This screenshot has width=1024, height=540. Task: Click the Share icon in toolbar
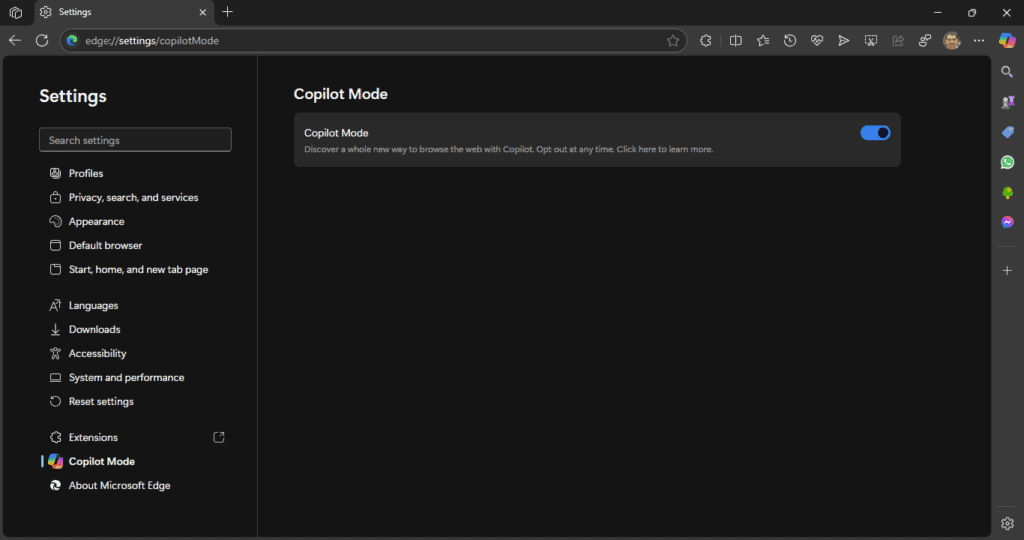898,40
